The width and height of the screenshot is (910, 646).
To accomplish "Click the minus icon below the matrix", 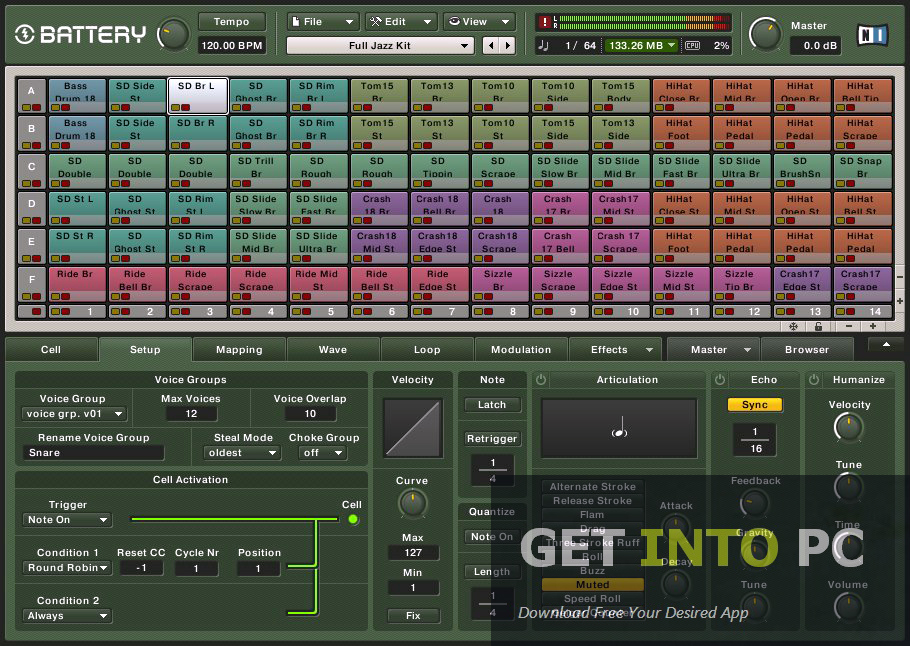I will point(848,326).
